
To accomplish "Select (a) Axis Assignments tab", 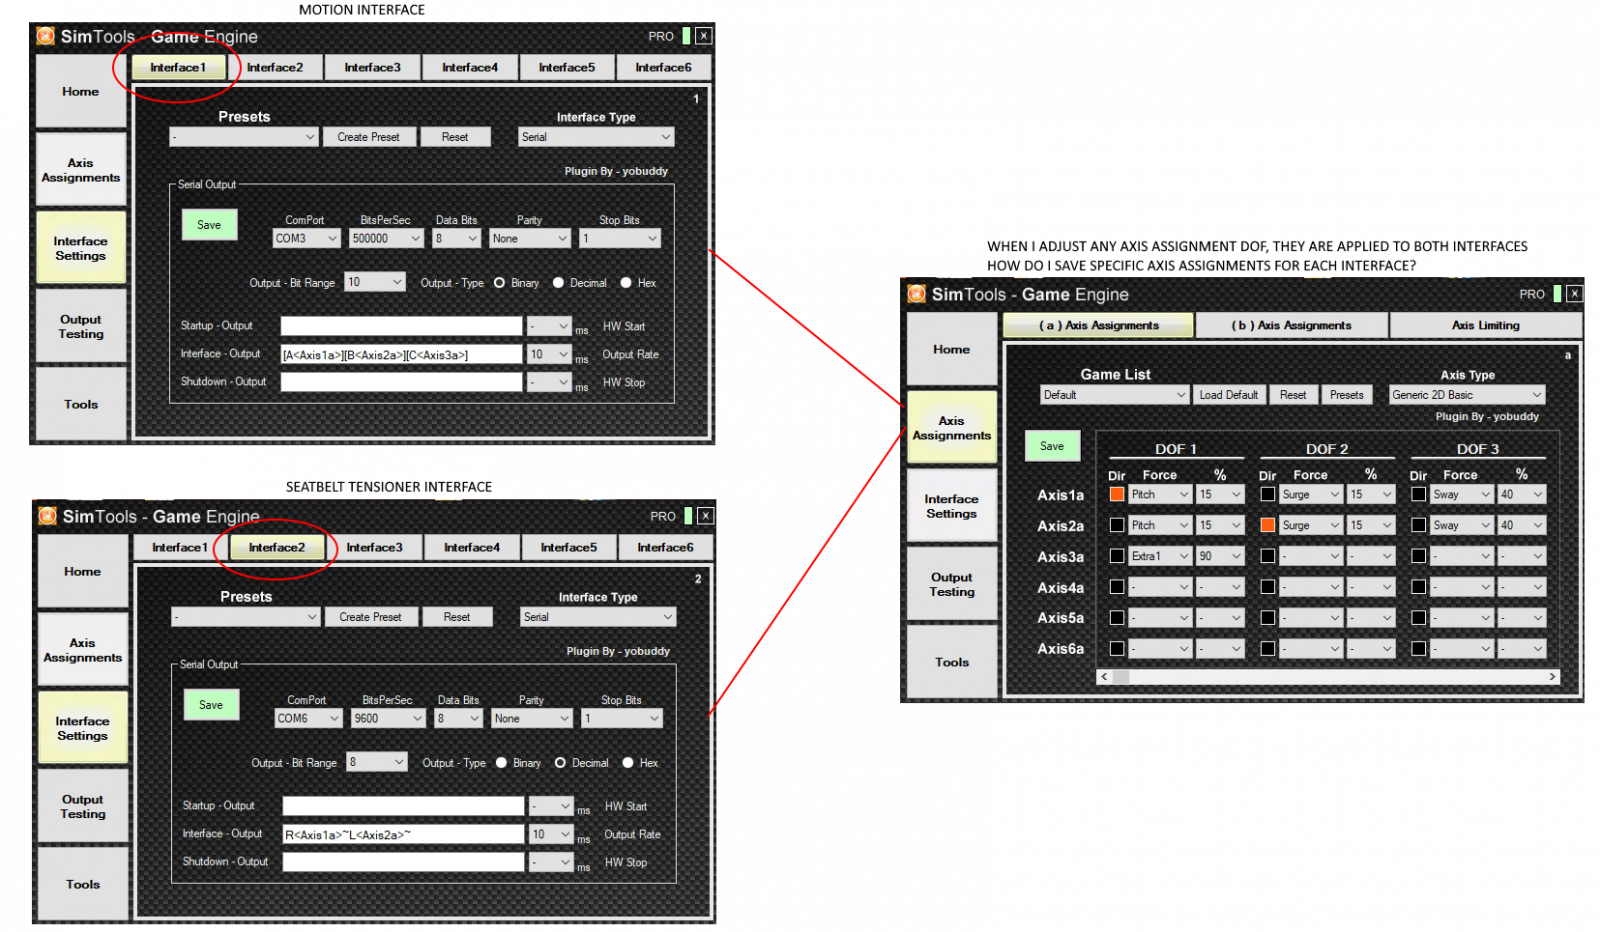I will [x=1099, y=325].
